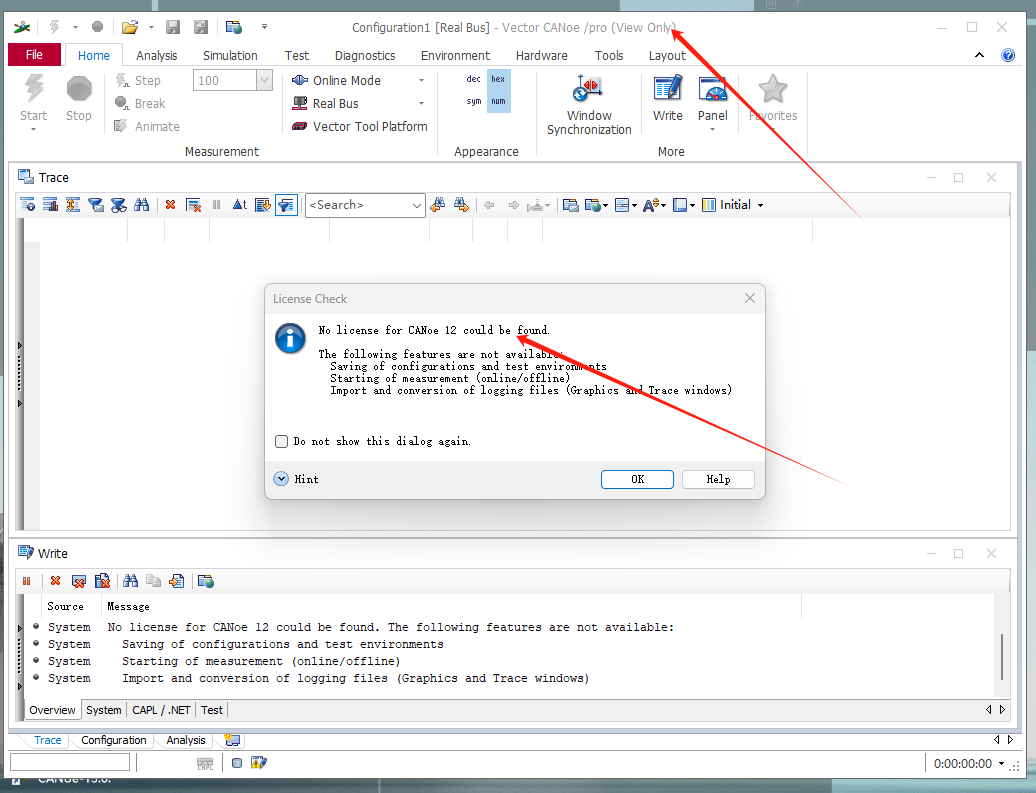Toggle sym display mode
Screen dimensions: 1036x793
coord(473,102)
